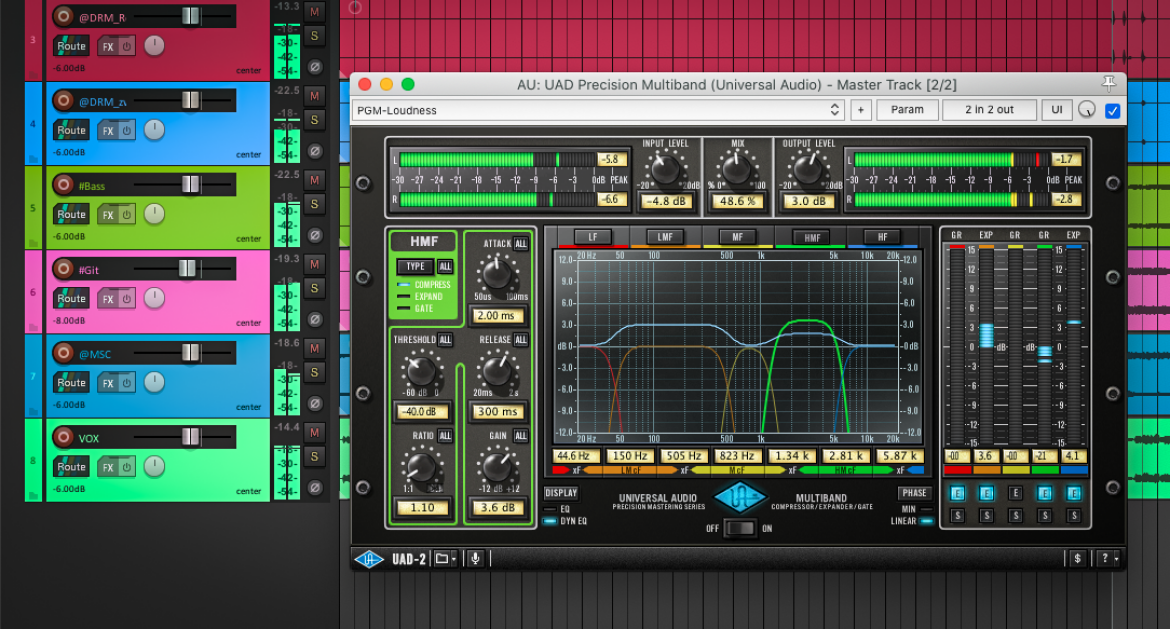Add a preset using the plus button
Image resolution: width=1170 pixels, height=629 pixels.
[x=860, y=110]
